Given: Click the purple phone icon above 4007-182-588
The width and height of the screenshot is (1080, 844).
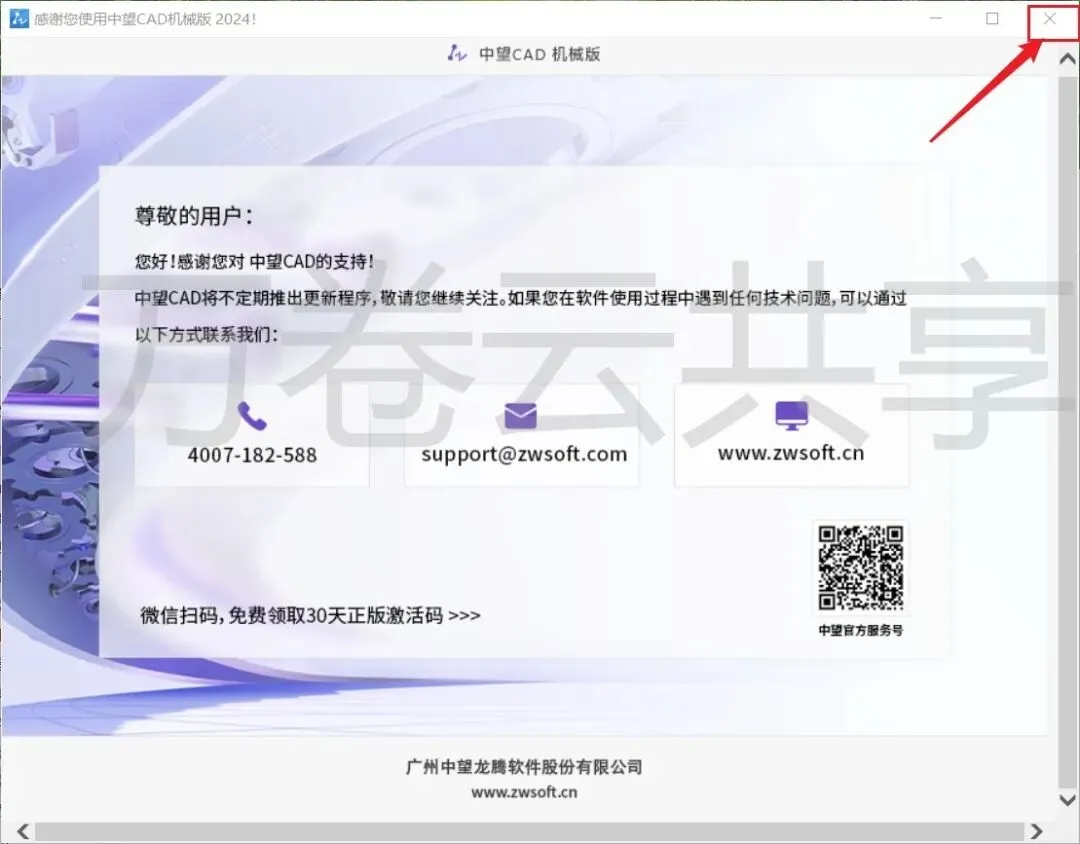Looking at the screenshot, I should [252, 416].
